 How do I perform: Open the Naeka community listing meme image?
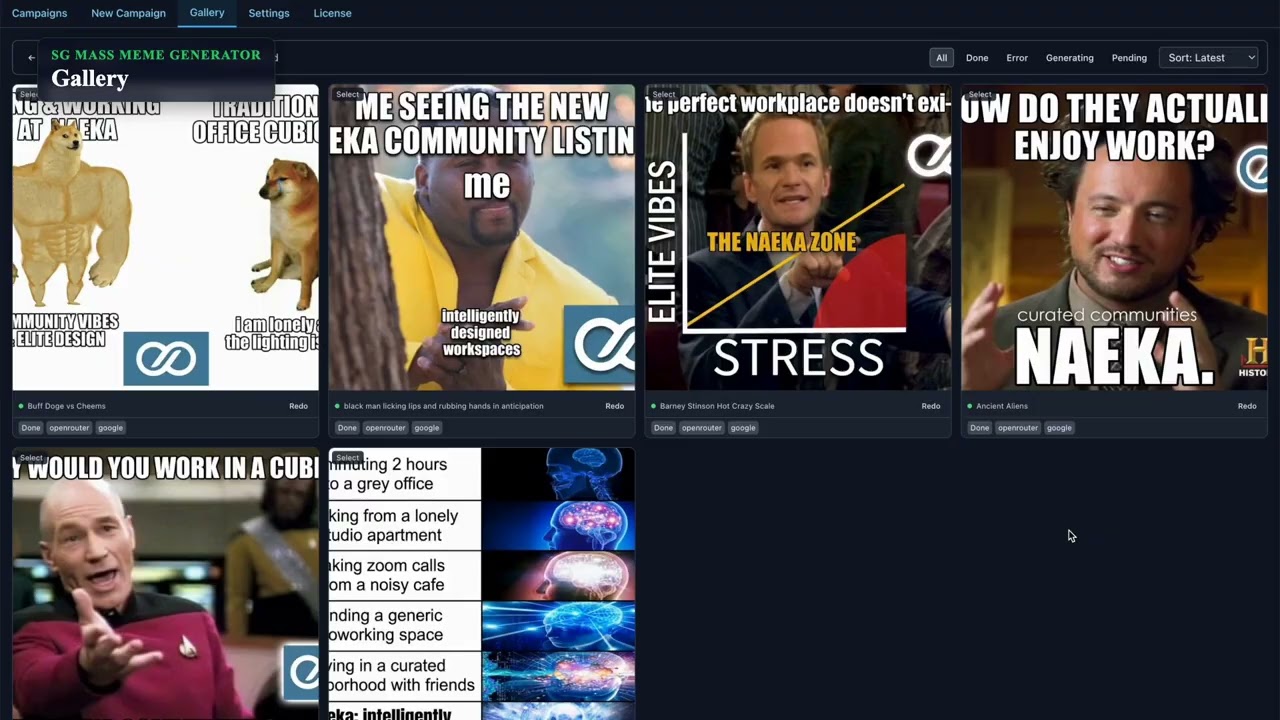click(x=482, y=238)
